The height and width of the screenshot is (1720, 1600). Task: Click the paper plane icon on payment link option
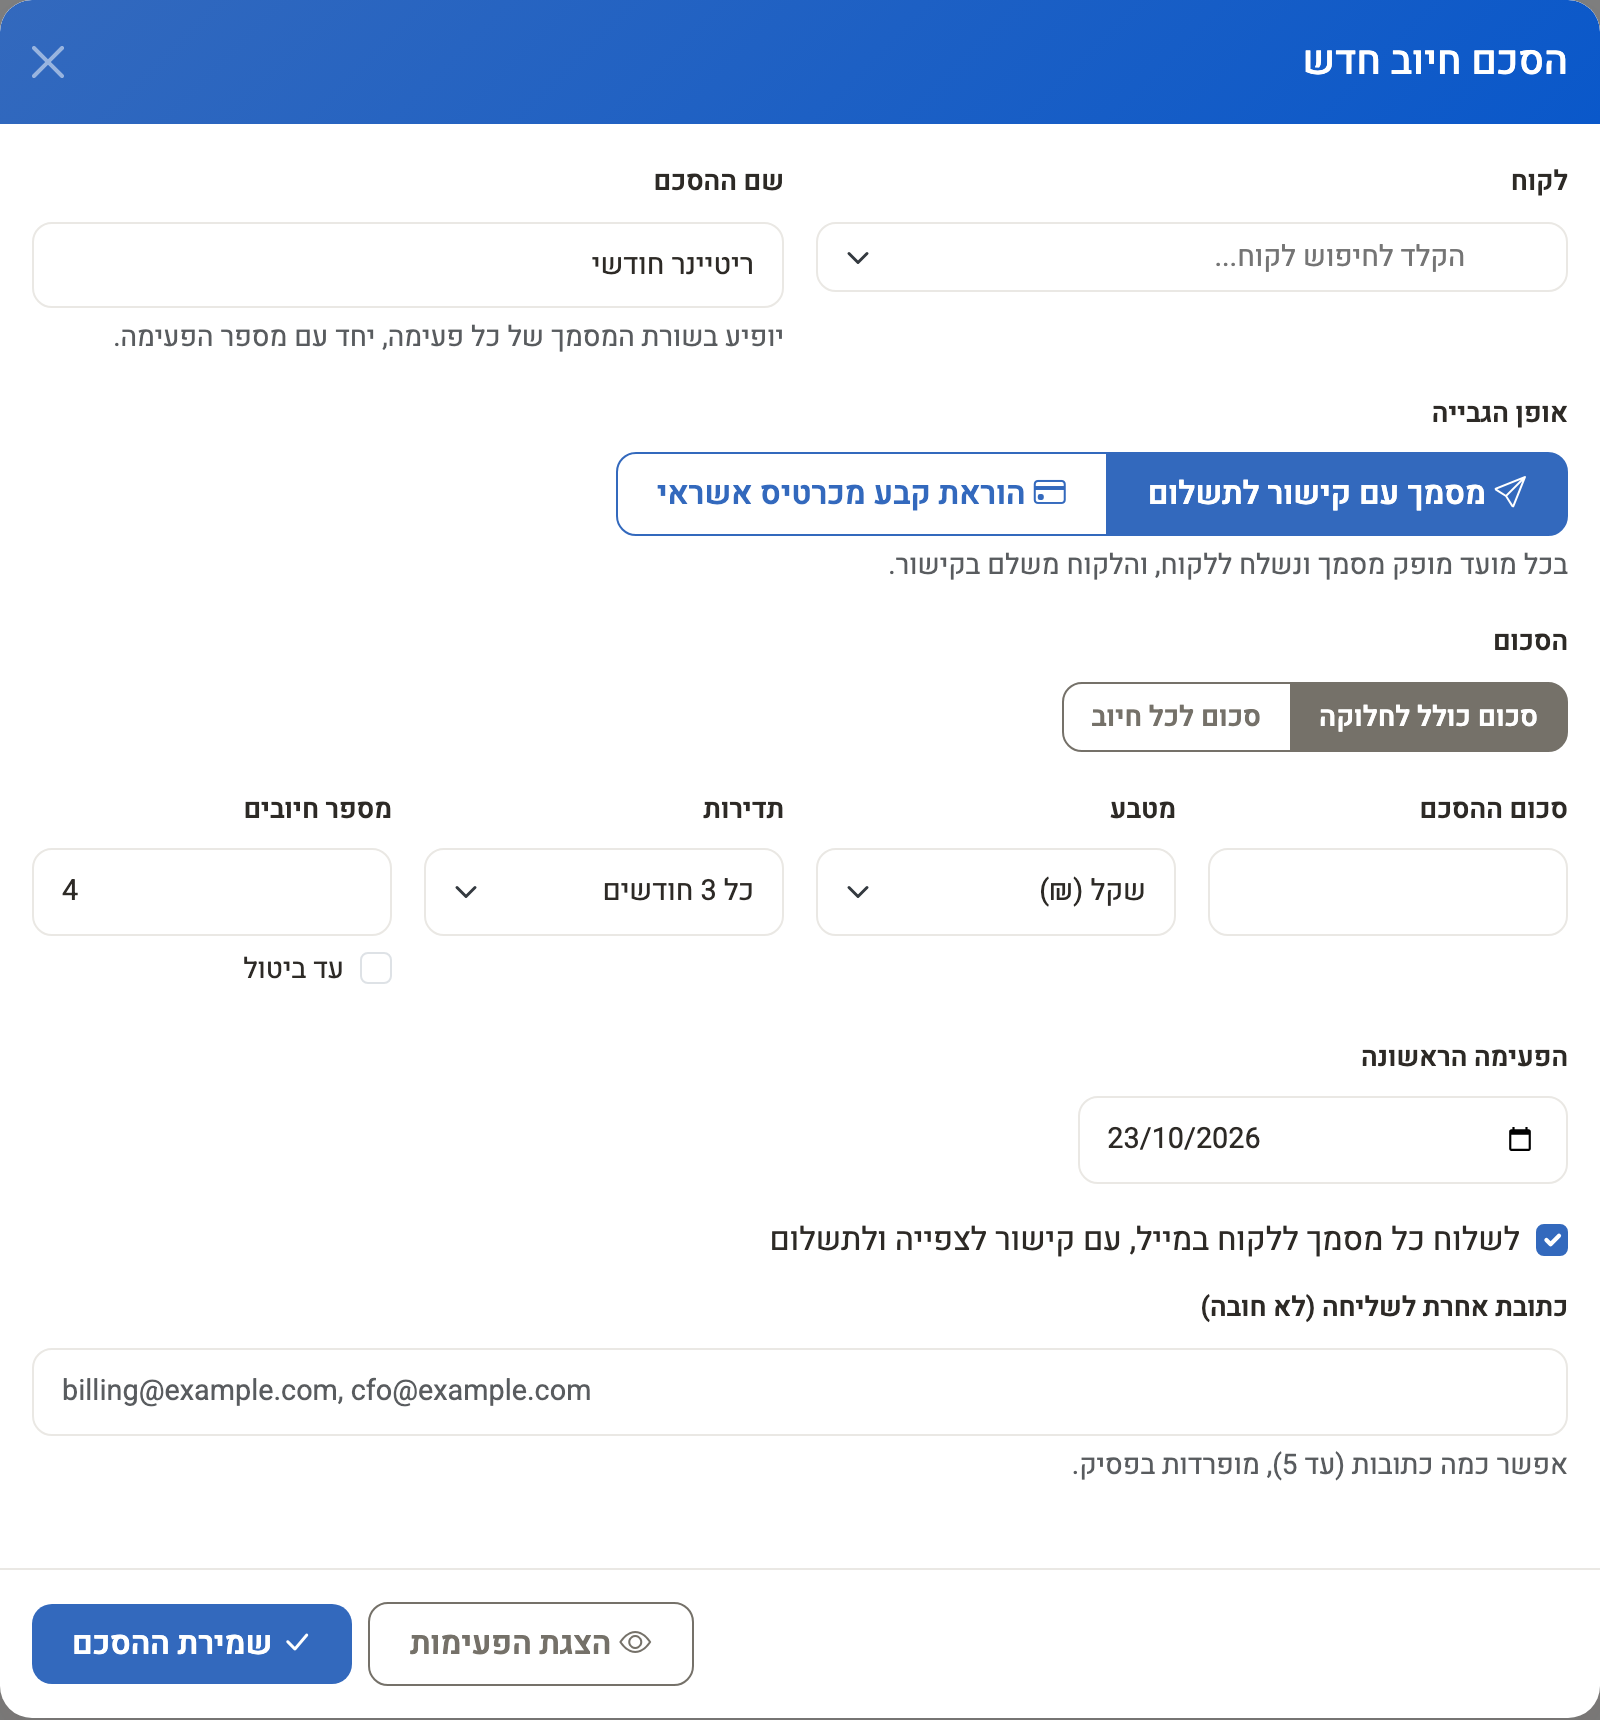[x=1510, y=492]
